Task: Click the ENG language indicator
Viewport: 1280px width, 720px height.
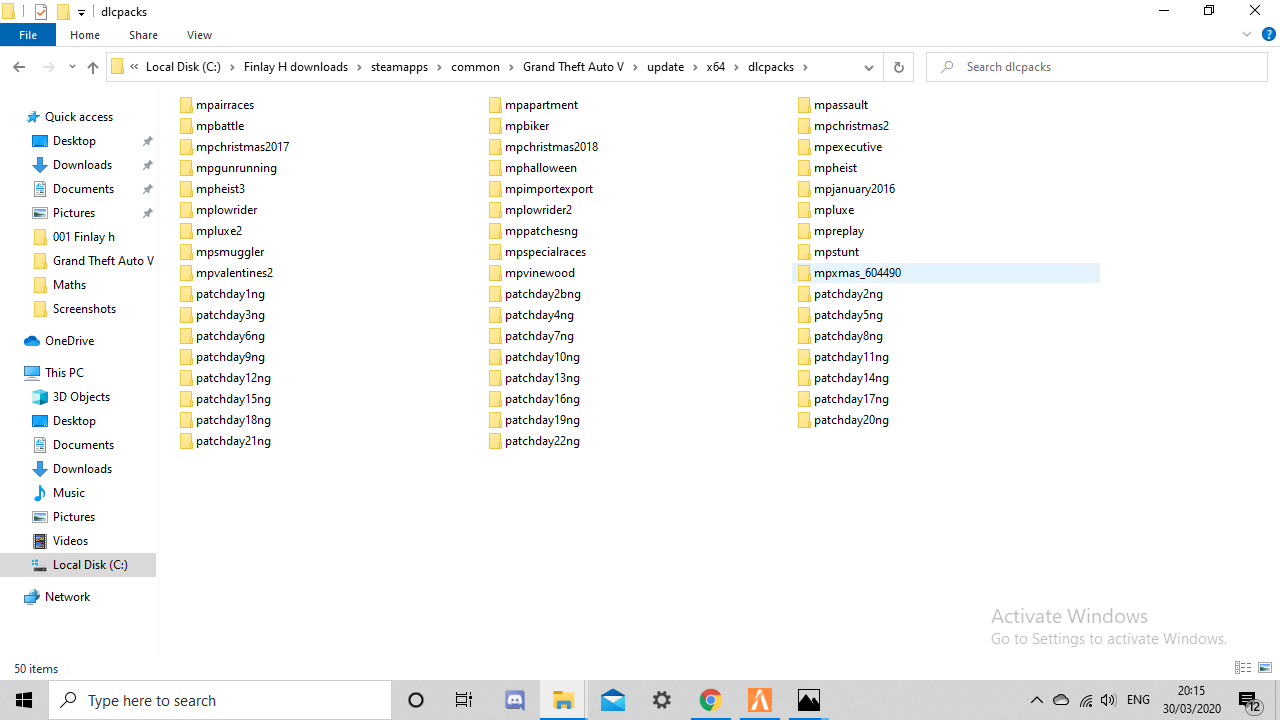Action: (1138, 700)
